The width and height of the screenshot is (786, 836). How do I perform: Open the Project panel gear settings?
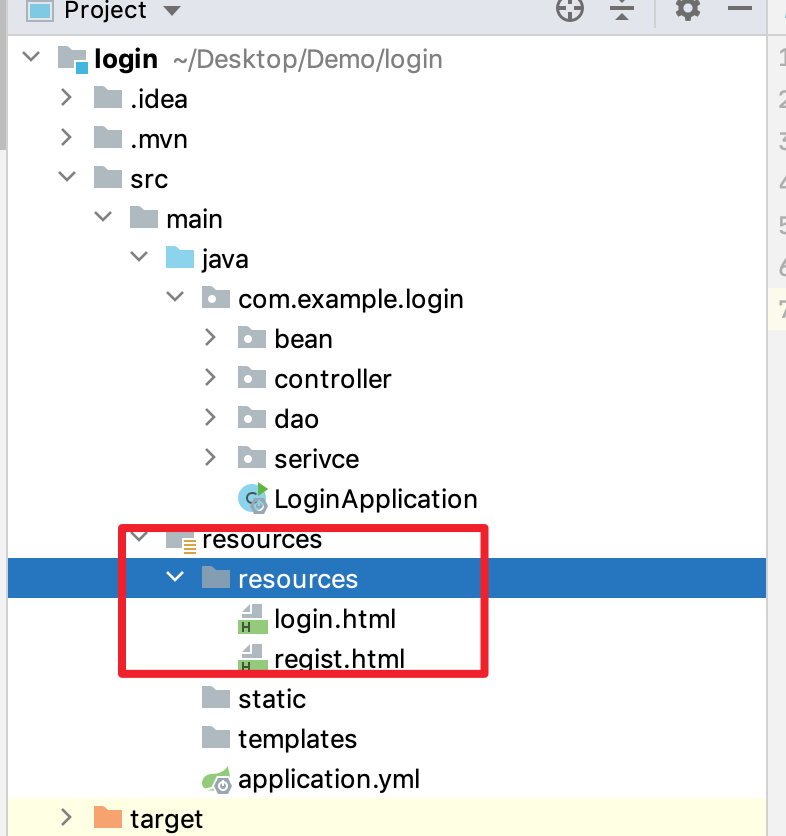(x=688, y=9)
